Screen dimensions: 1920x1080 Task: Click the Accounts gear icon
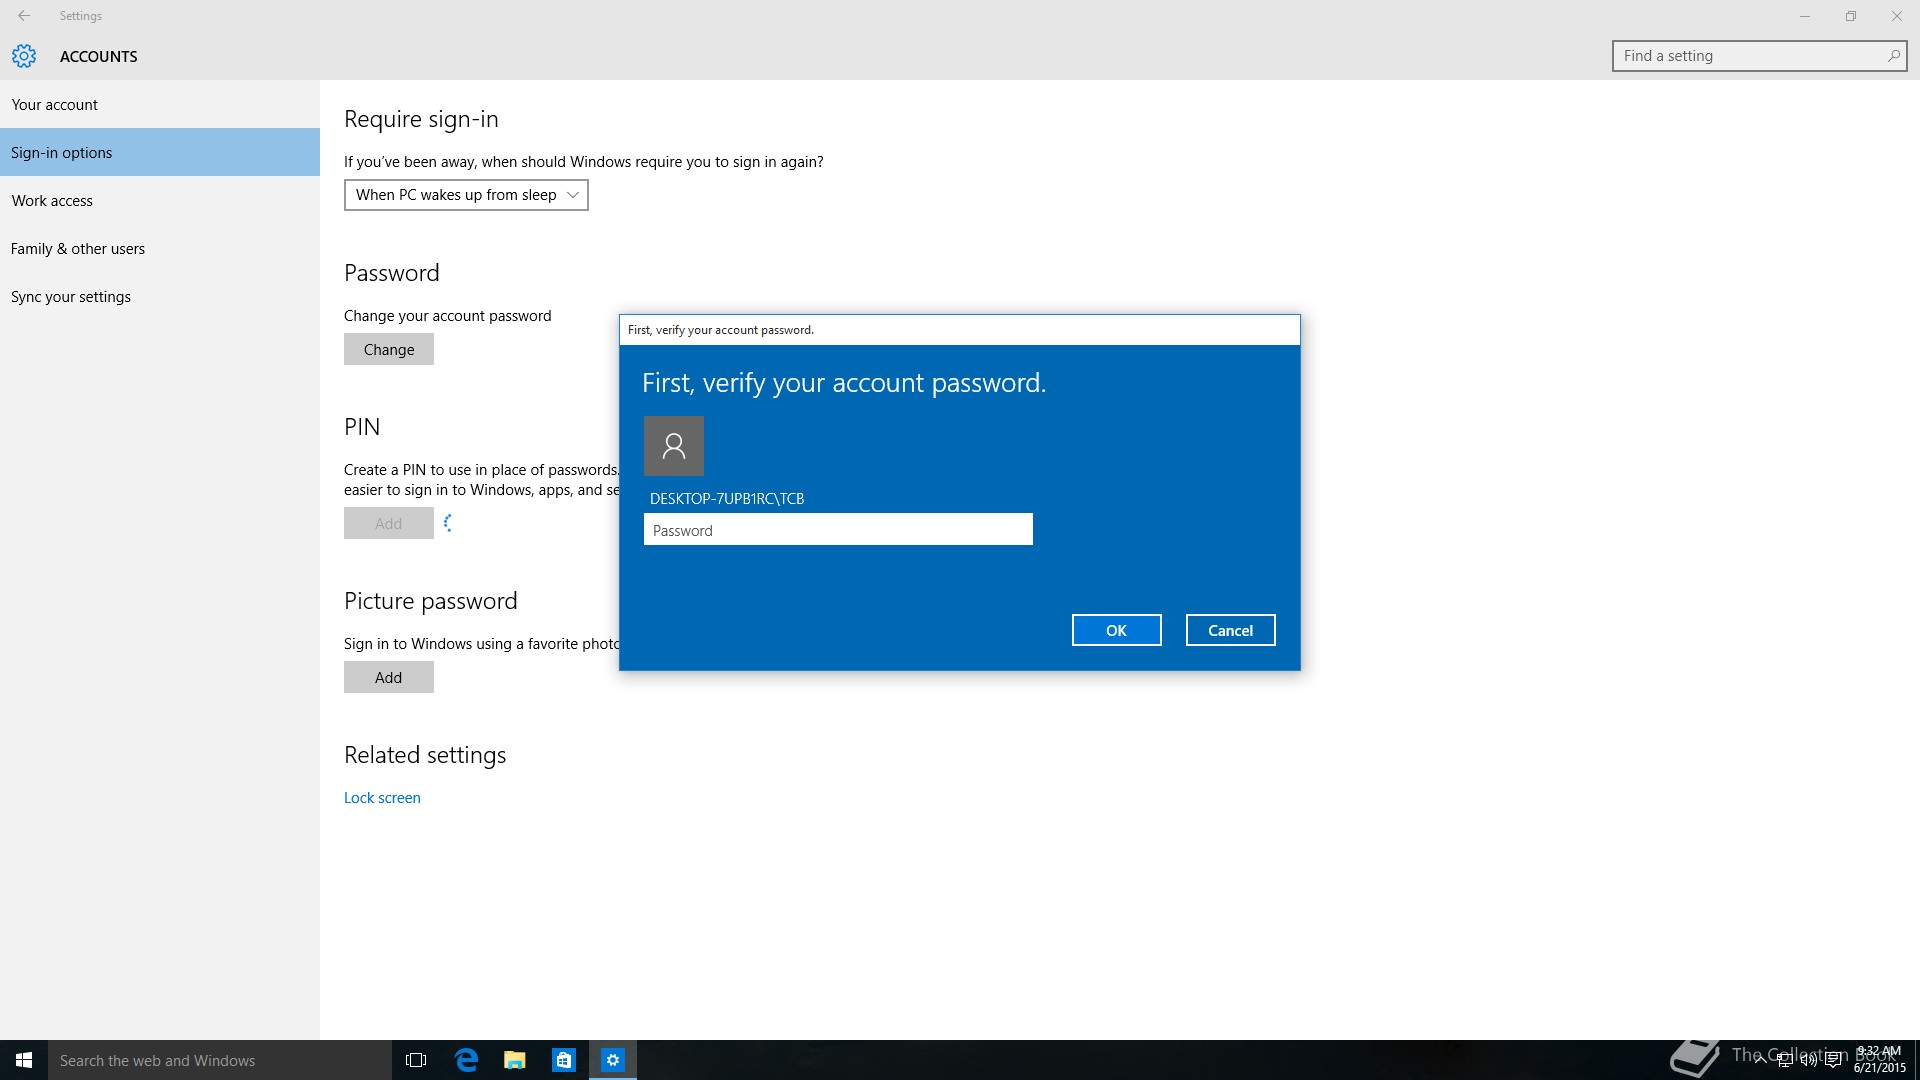(24, 56)
